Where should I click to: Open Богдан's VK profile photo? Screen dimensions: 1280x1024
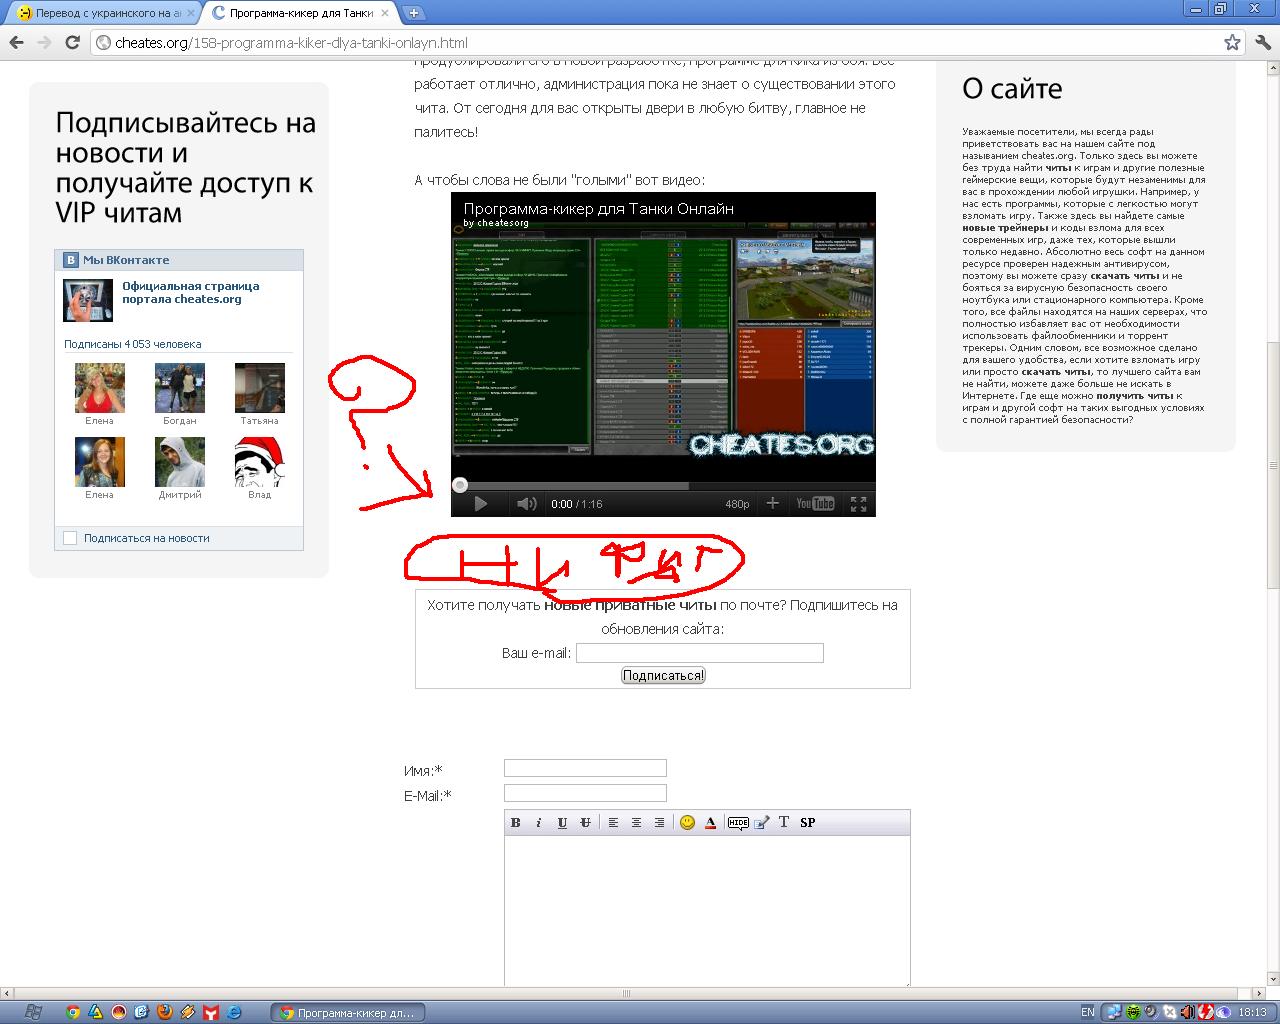180,388
